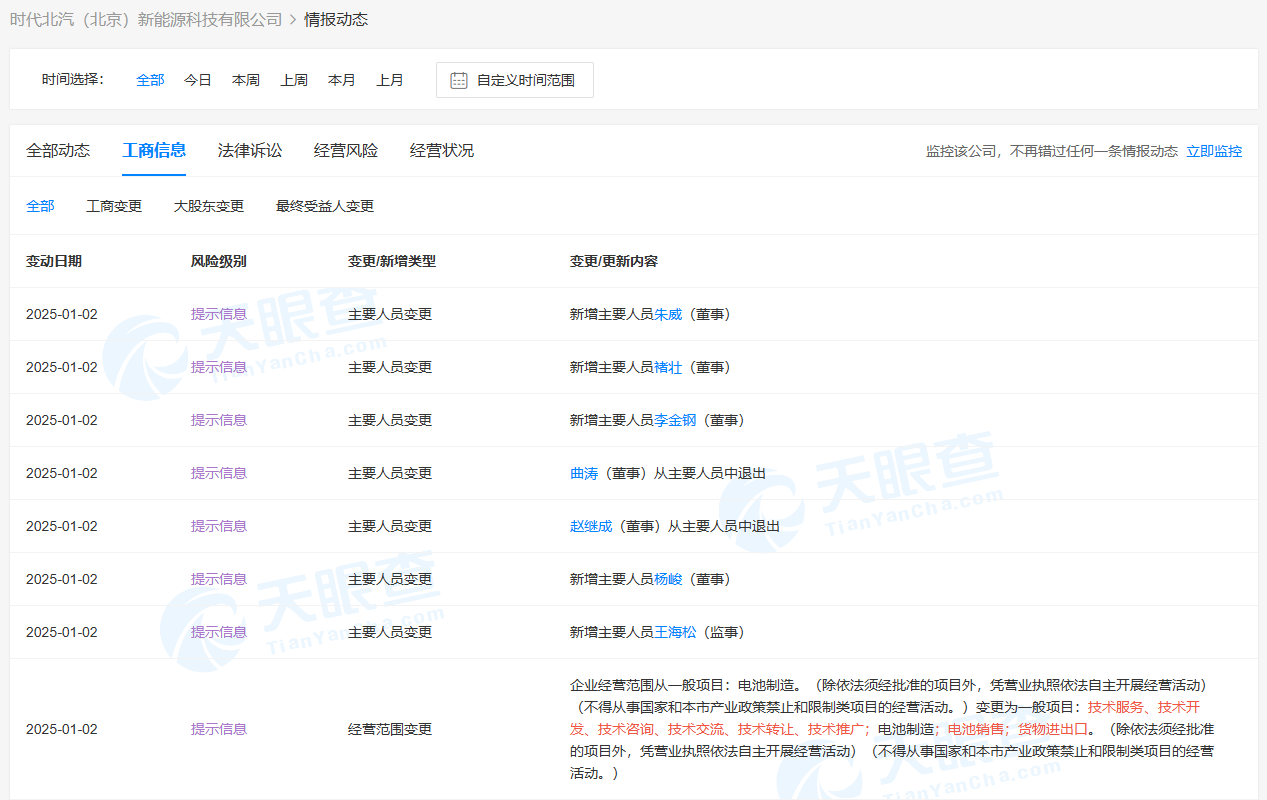The image size is (1267, 800).
Task: Switch to 全部动态 tab
Action: tap(58, 151)
